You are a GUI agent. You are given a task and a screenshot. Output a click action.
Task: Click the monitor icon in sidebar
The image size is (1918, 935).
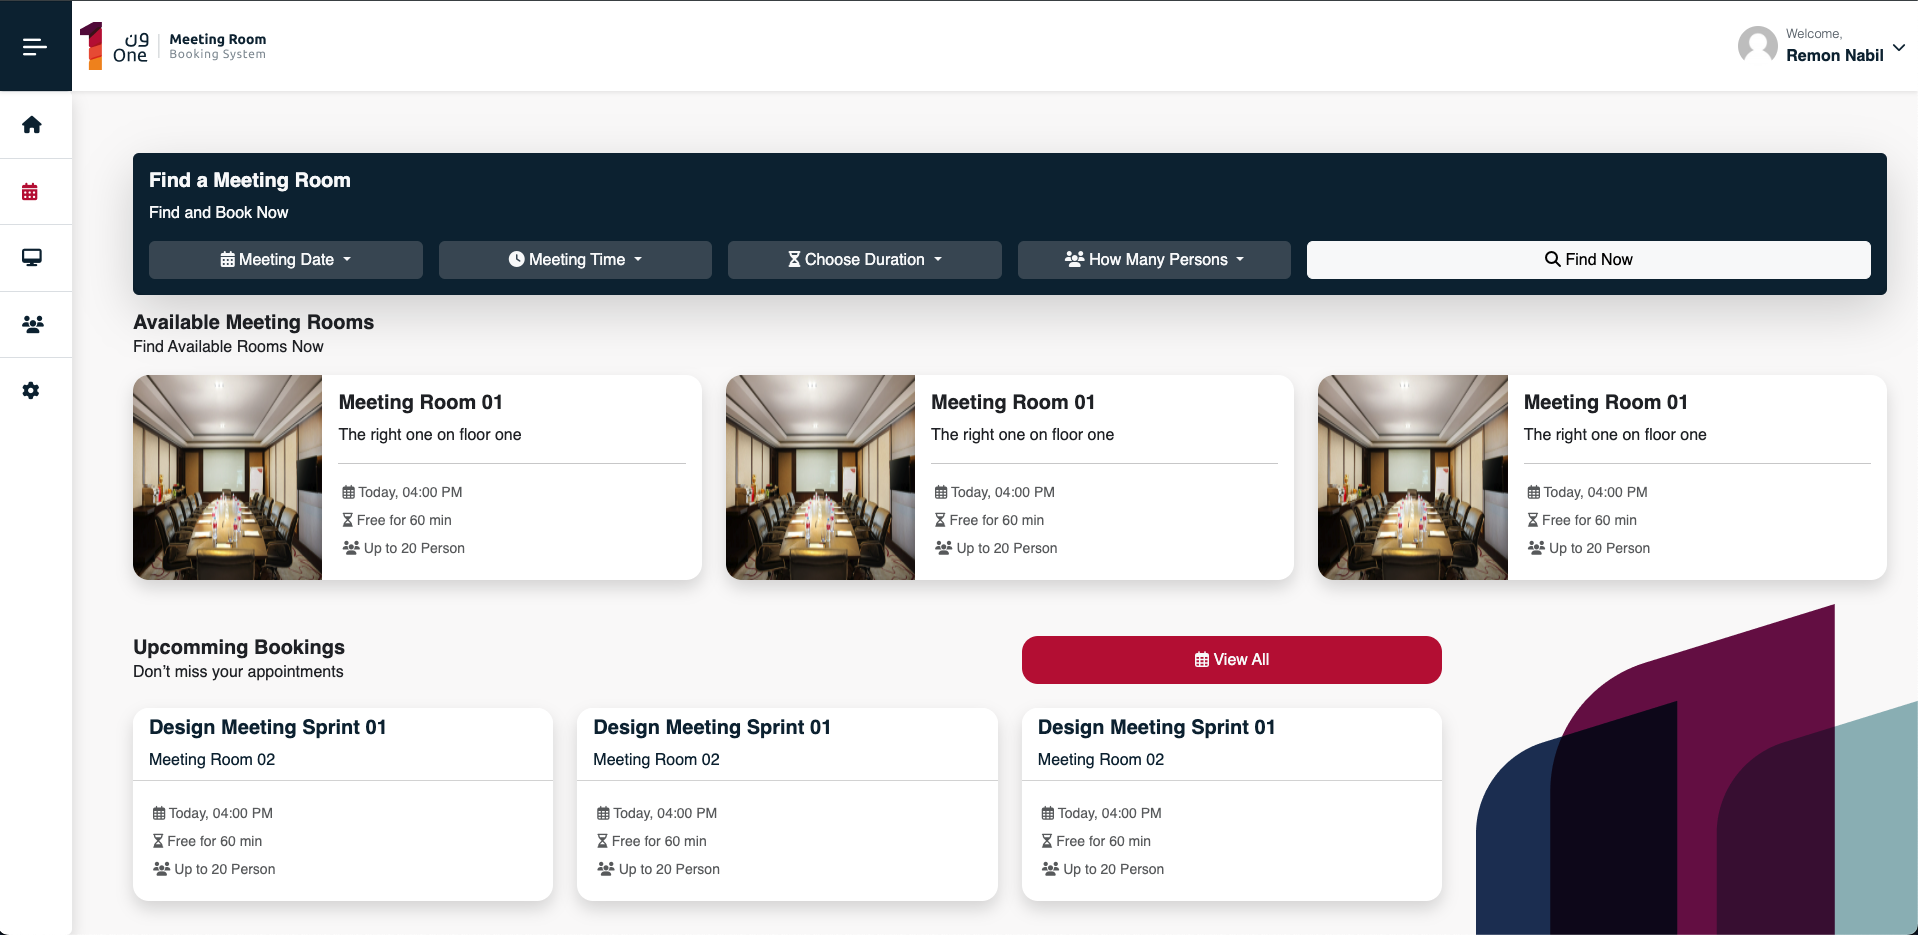pos(32,258)
